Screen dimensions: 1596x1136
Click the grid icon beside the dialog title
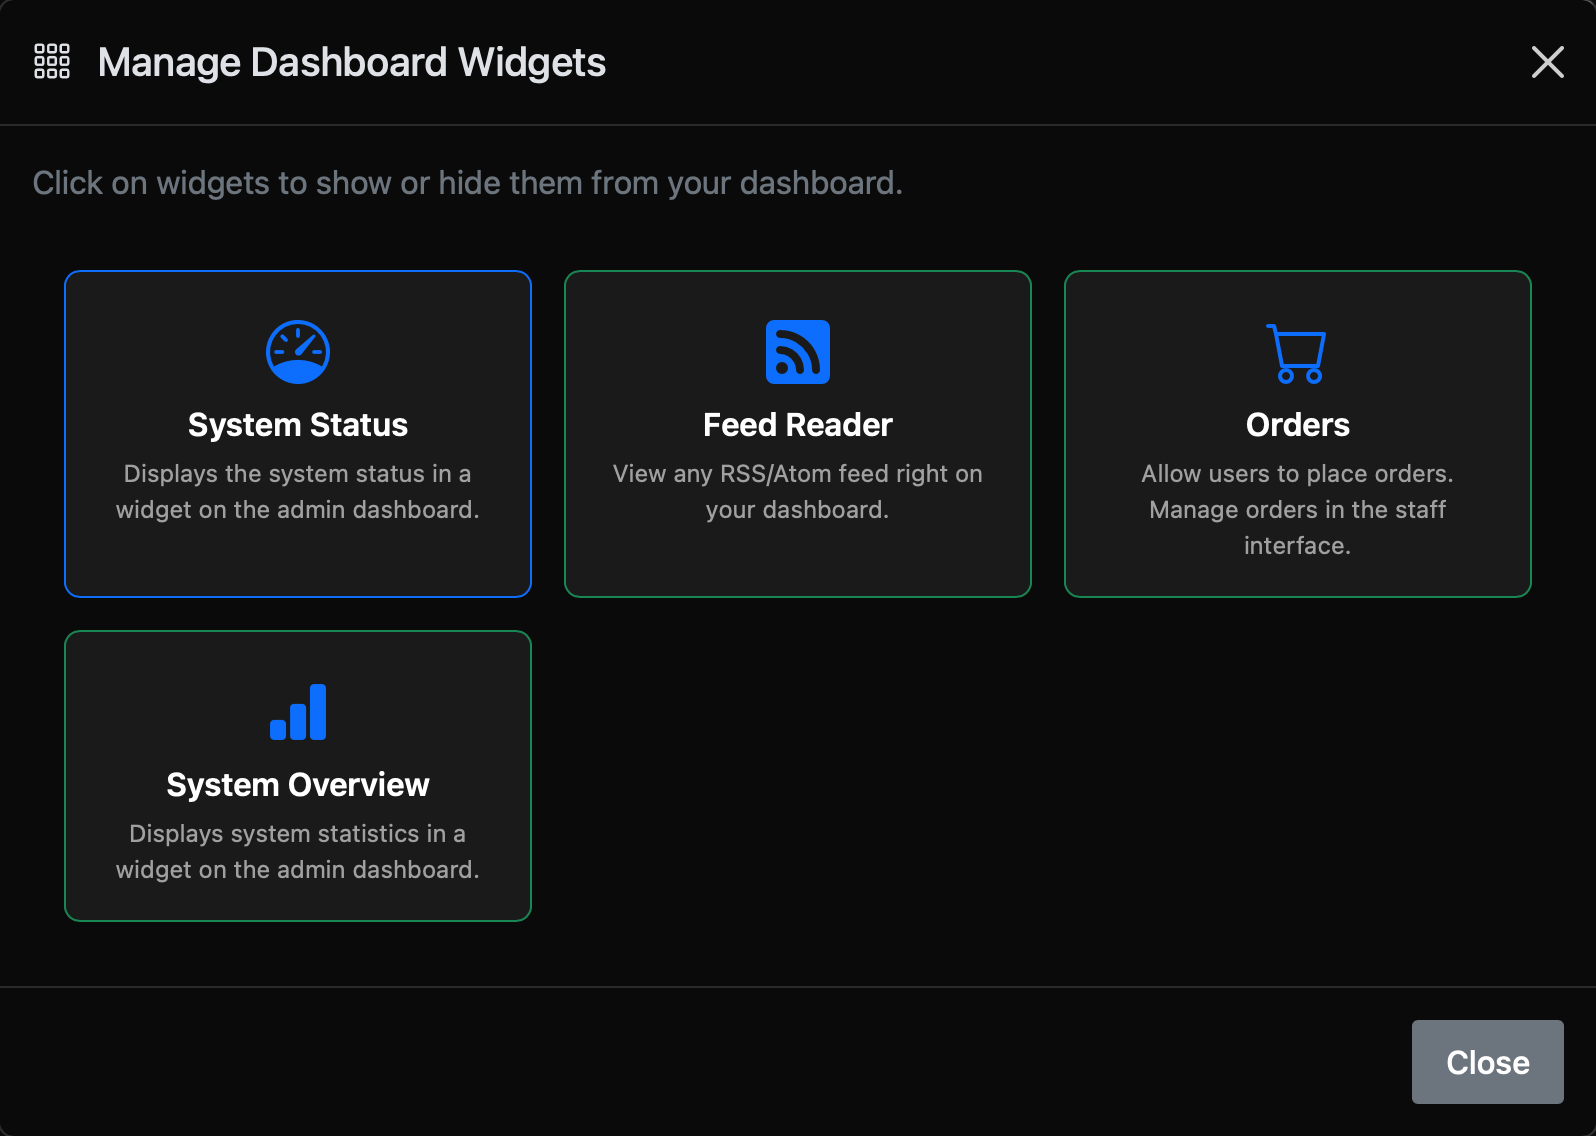pyautogui.click(x=52, y=61)
